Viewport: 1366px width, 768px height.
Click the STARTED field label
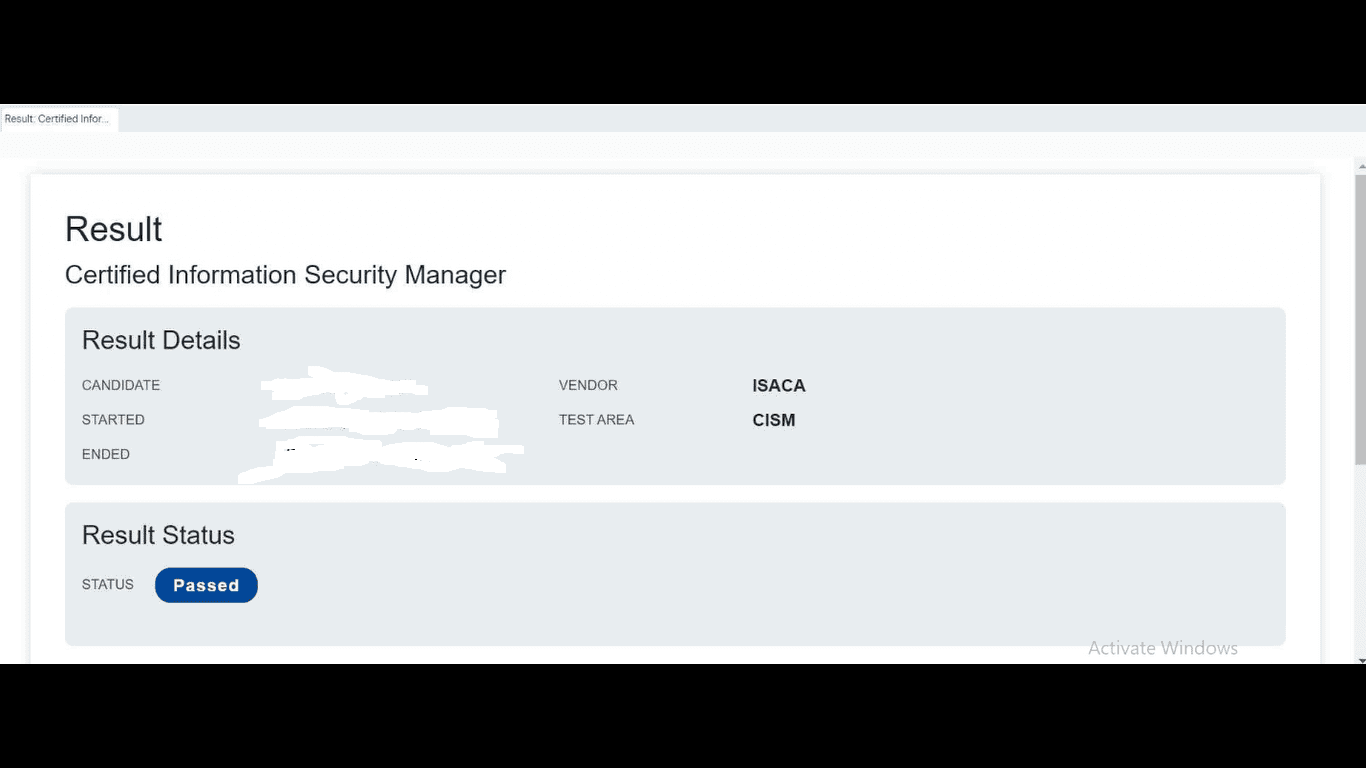coord(113,420)
